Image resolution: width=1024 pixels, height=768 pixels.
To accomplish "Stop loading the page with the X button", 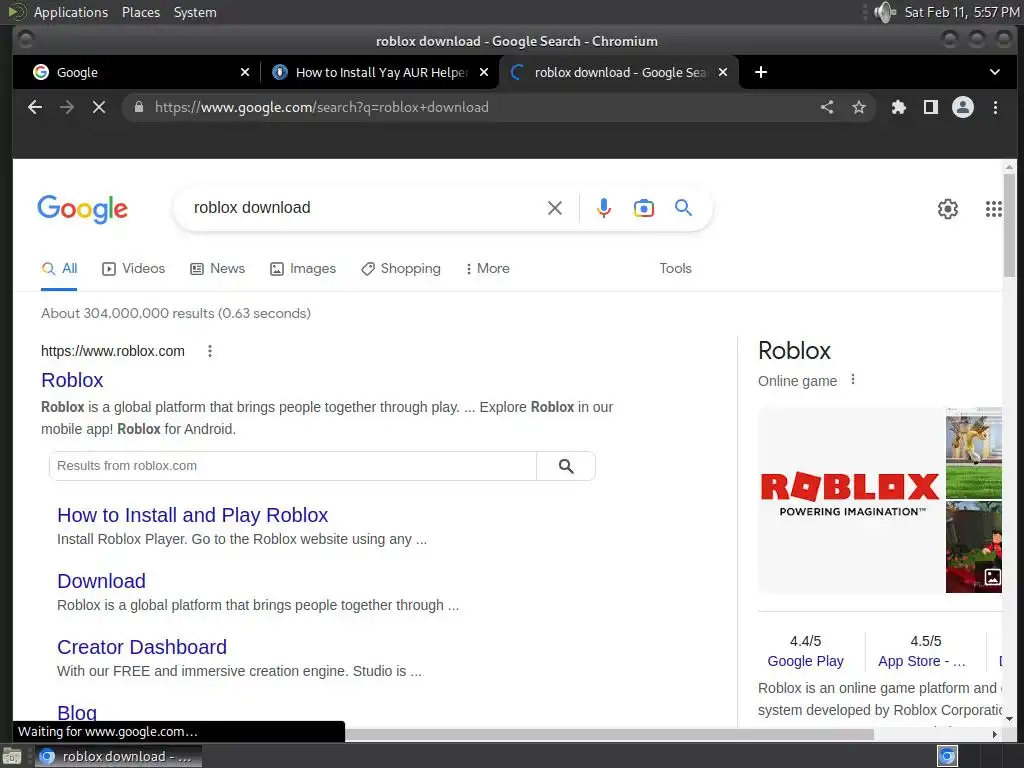I will (99, 107).
